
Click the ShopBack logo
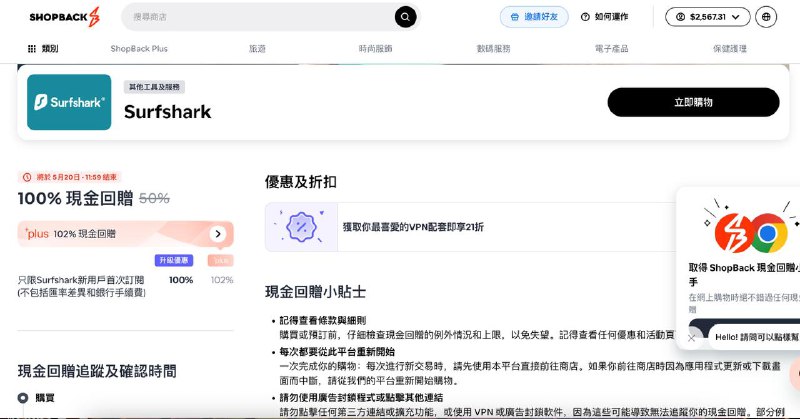click(x=64, y=17)
